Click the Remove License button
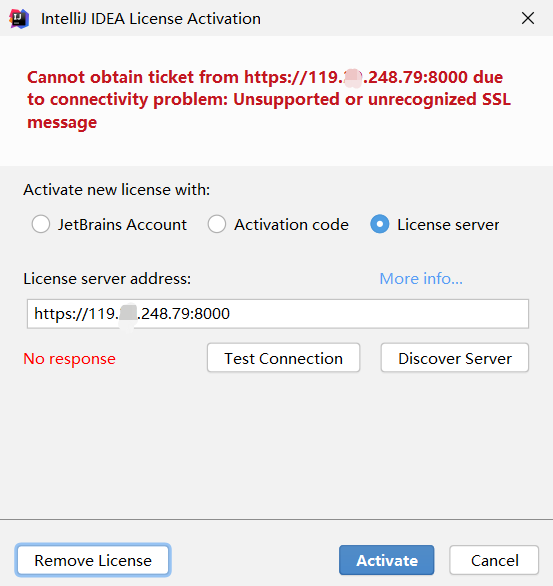Image resolution: width=553 pixels, height=586 pixels. 93,560
